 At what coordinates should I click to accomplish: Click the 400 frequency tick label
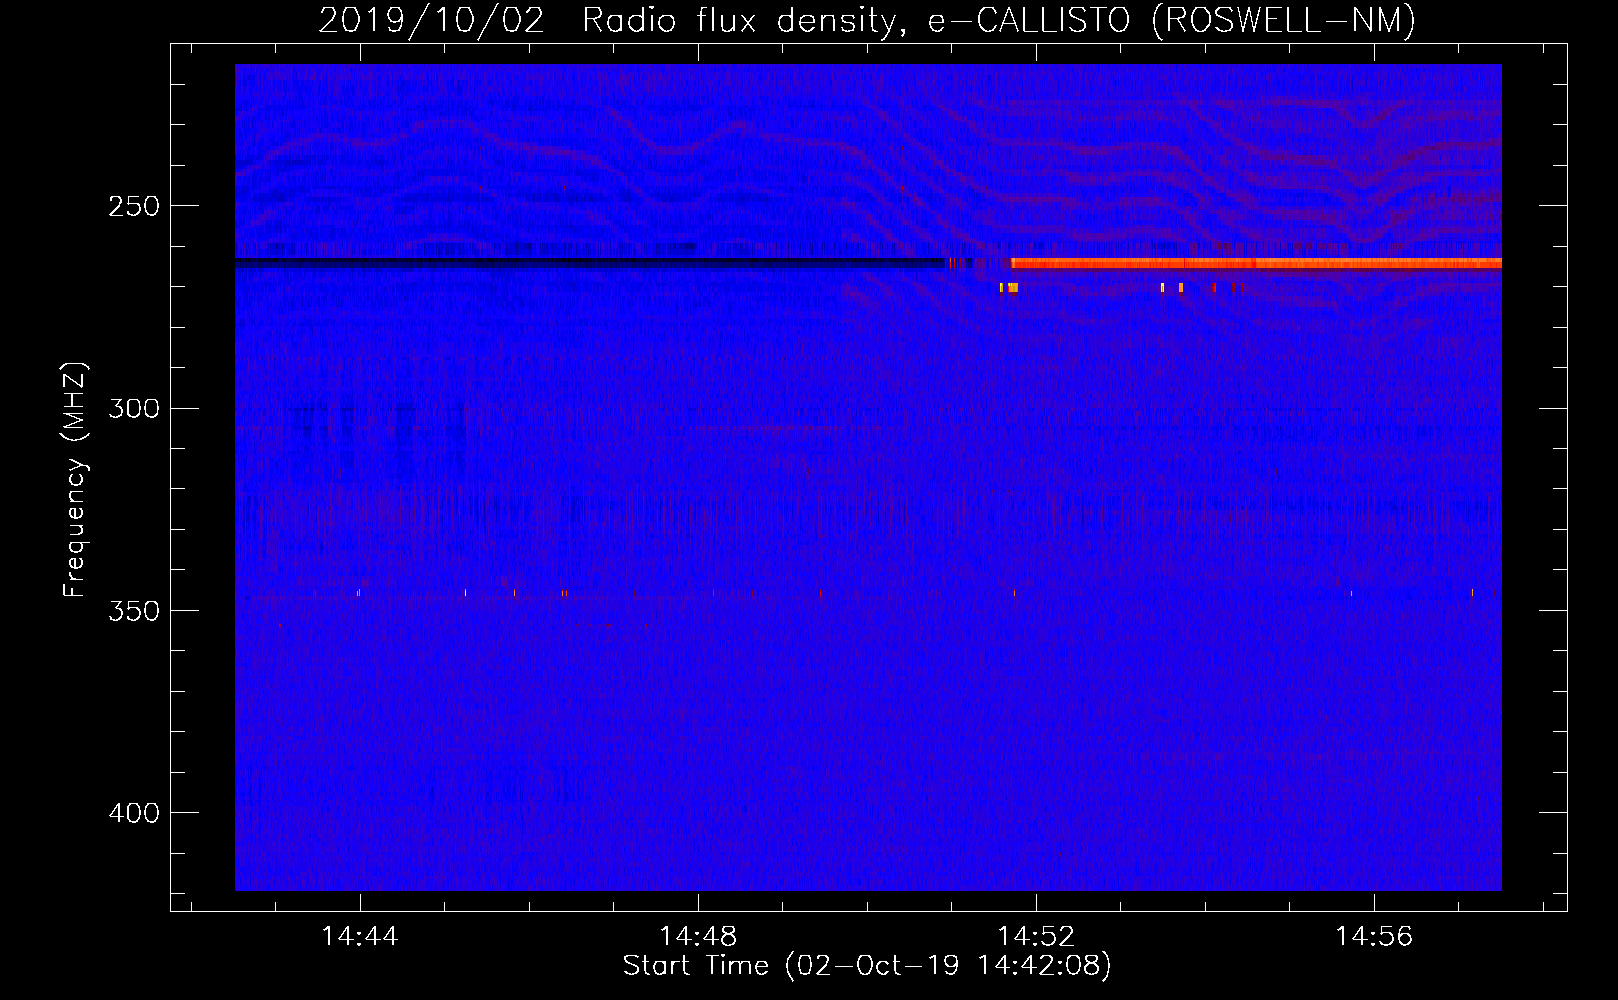pos(134,813)
